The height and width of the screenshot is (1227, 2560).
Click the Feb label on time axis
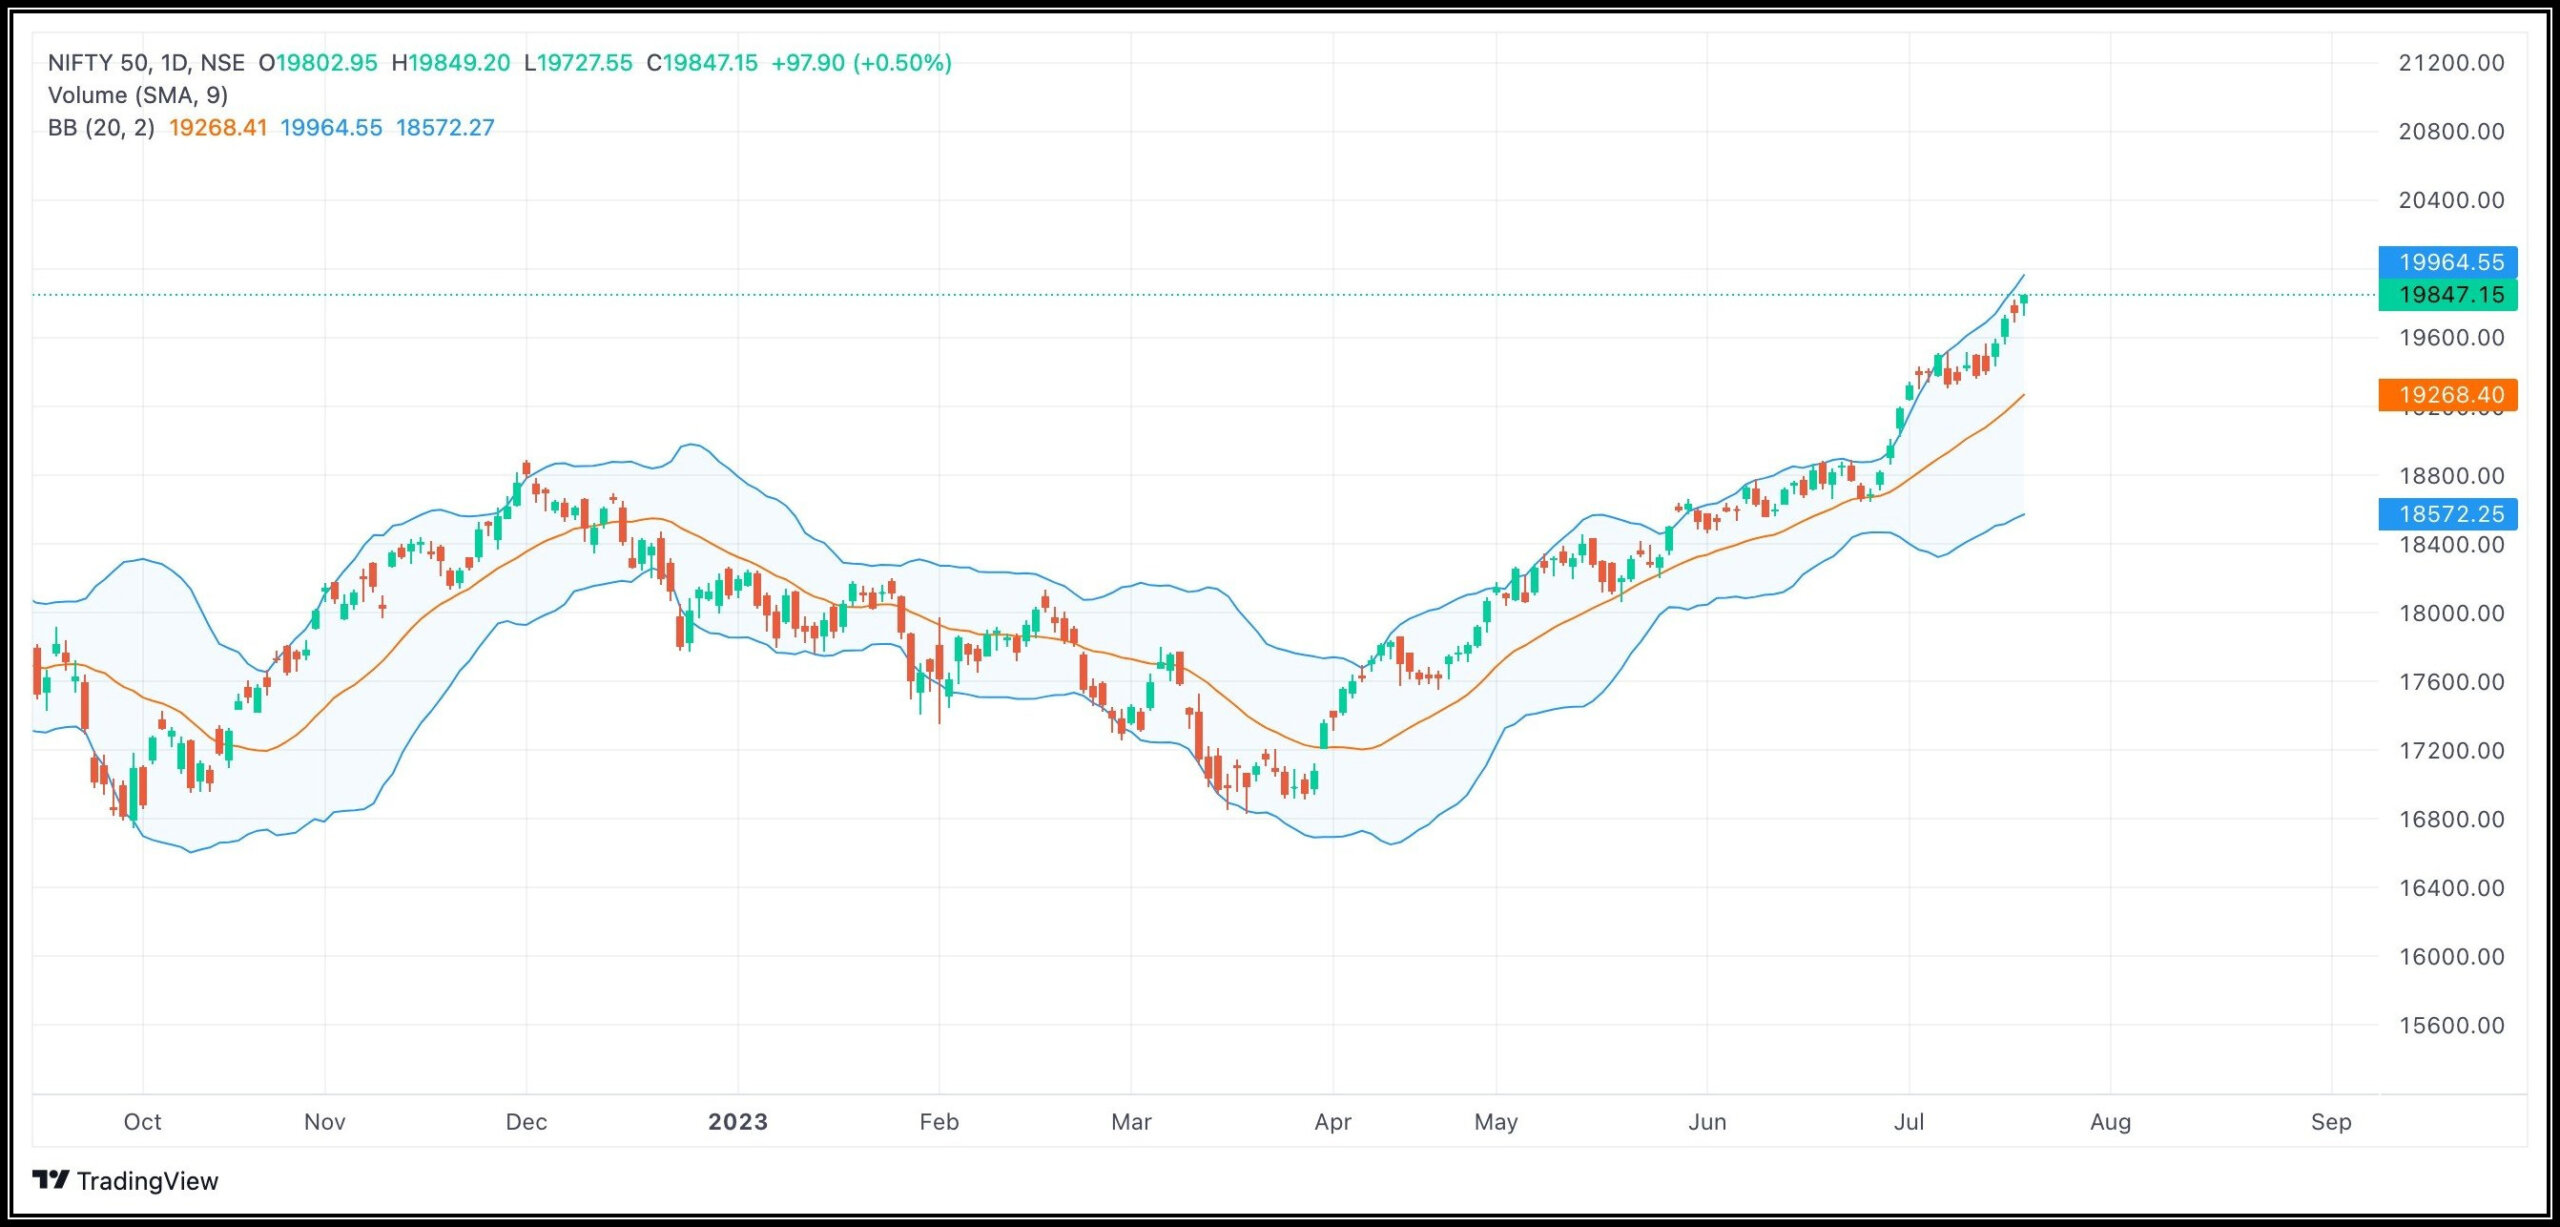[939, 1122]
